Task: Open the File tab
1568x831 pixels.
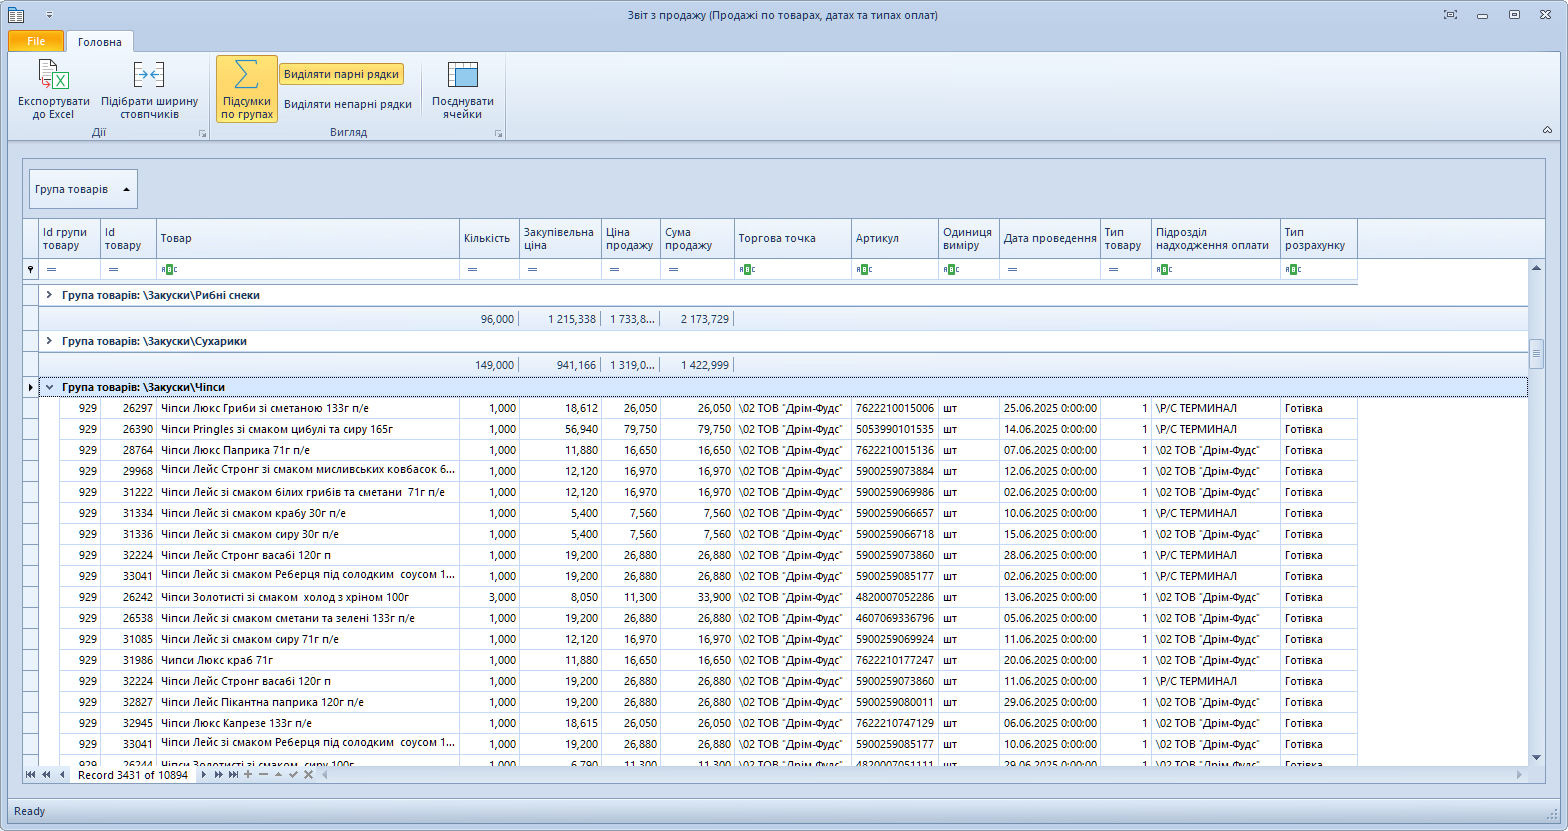Action: pos(36,41)
